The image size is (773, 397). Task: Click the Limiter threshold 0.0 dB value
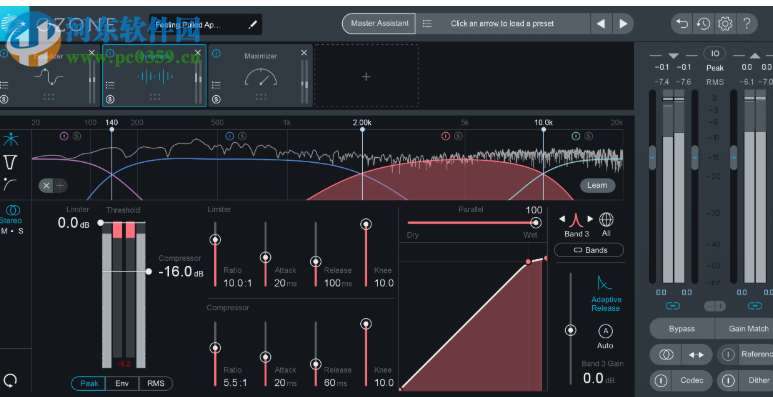click(73, 223)
